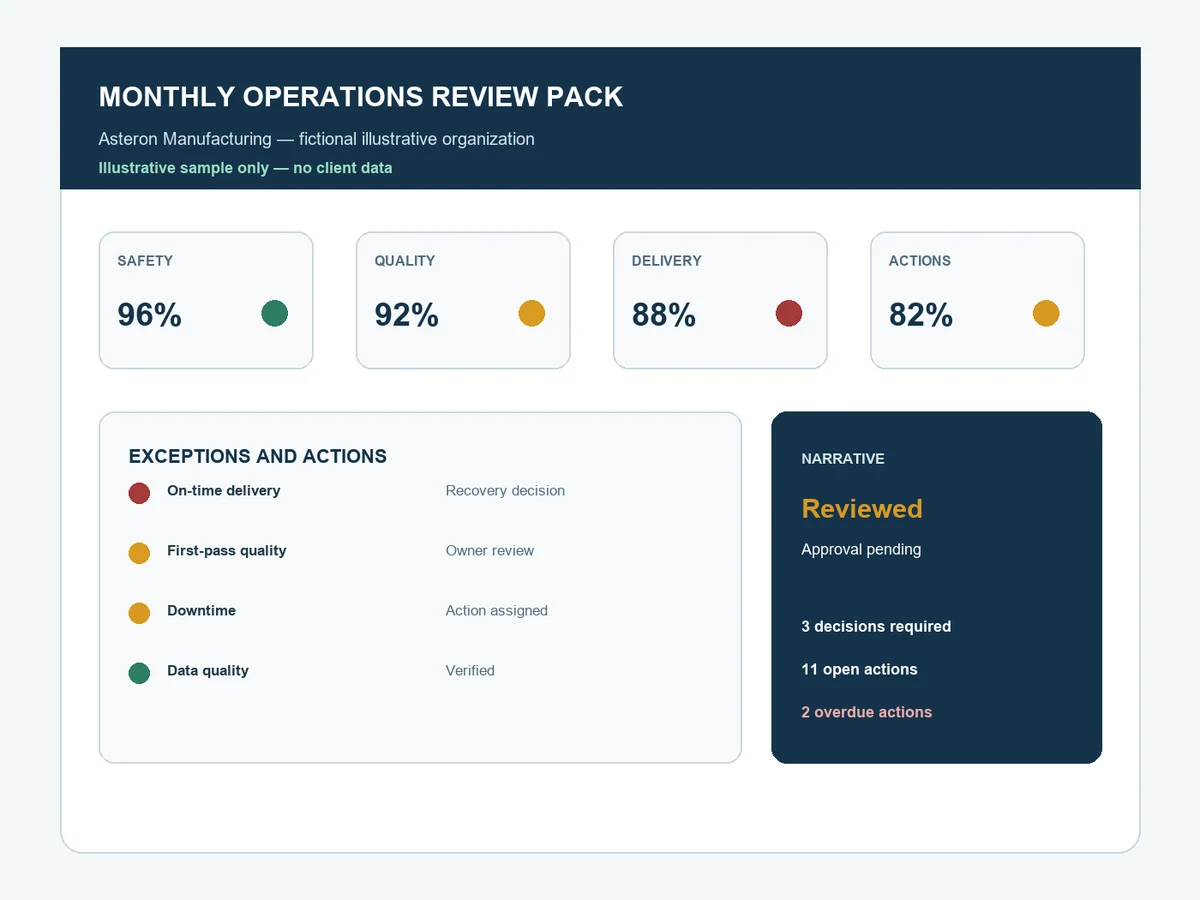Click the amber dot beside First-pass quality

pyautogui.click(x=139, y=553)
